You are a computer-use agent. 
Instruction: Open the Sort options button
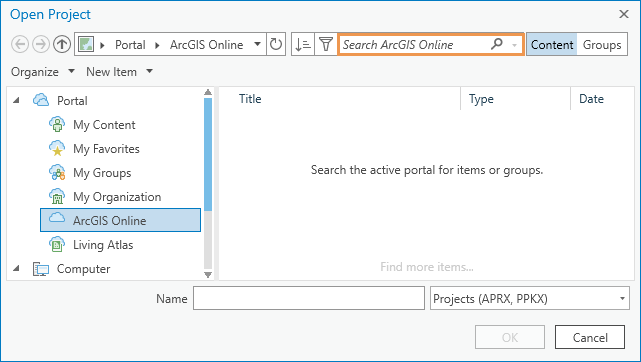303,44
